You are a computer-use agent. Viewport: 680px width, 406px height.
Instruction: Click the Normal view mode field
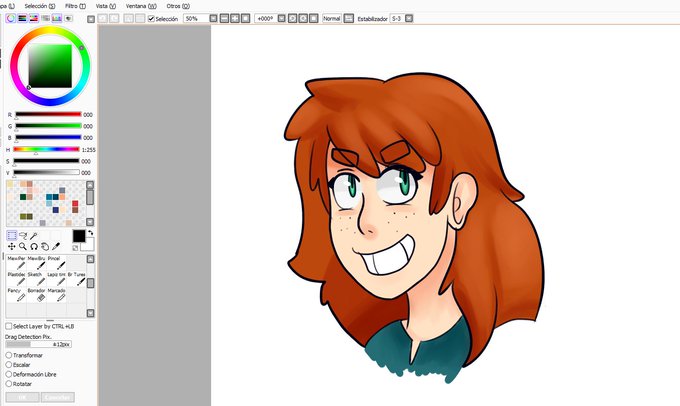click(332, 18)
